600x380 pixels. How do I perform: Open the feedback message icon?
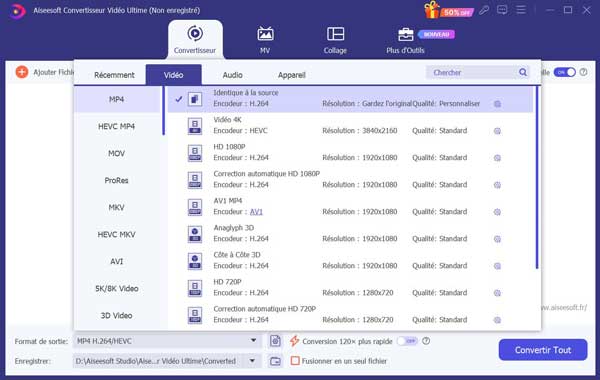pyautogui.click(x=502, y=10)
